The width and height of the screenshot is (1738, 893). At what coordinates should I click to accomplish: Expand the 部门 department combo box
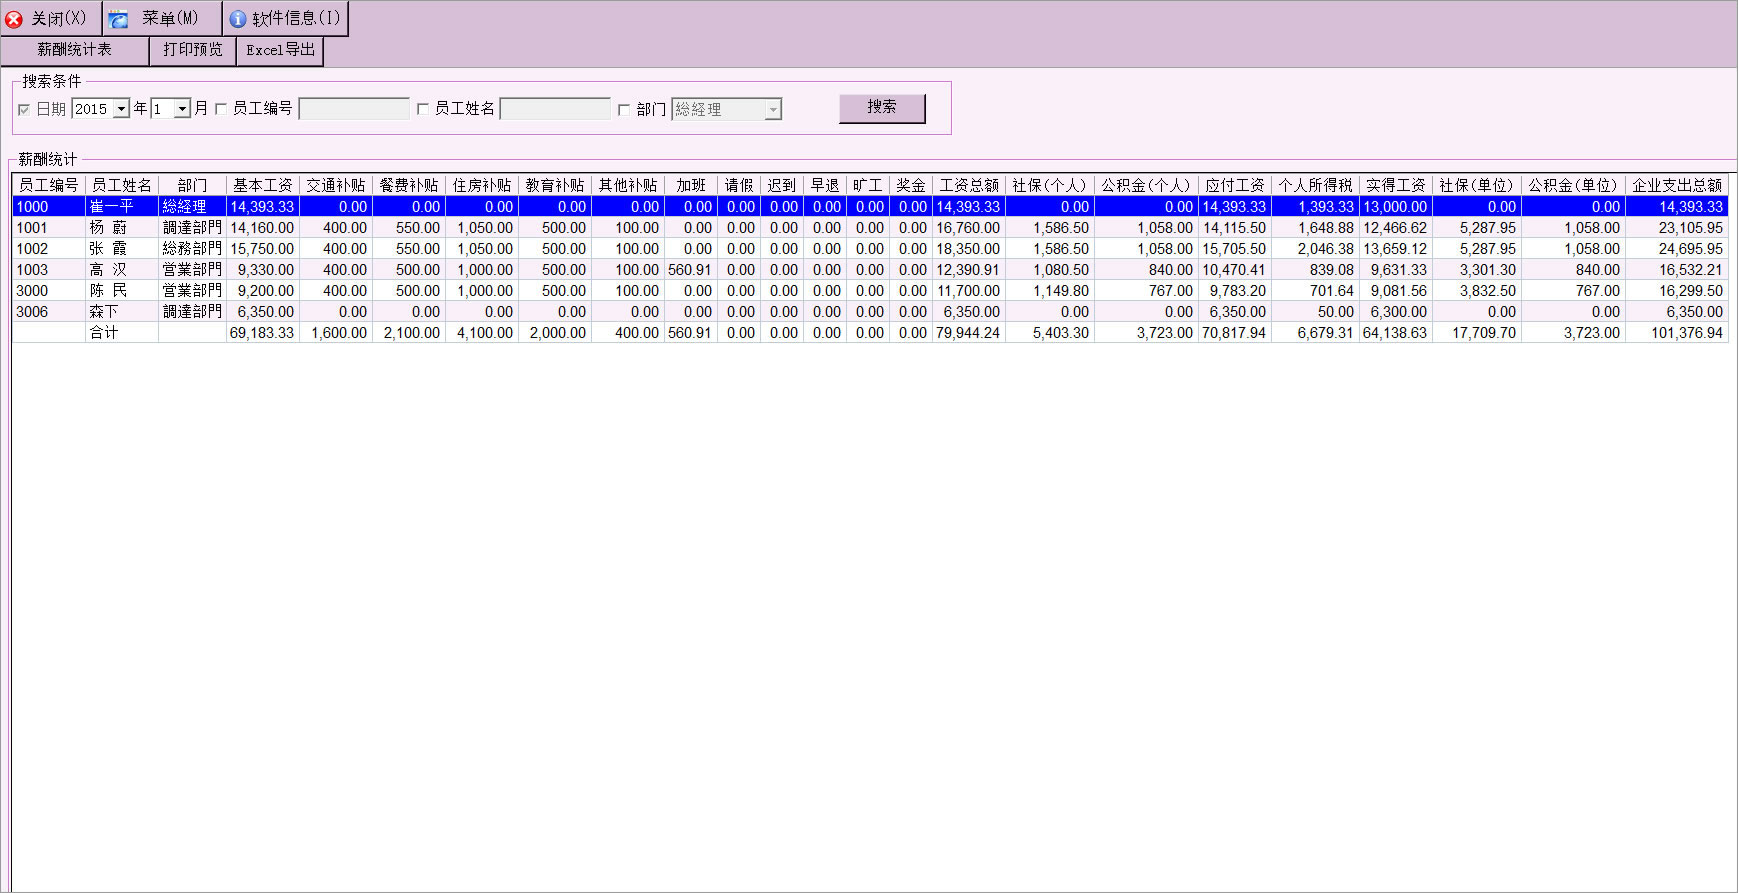[x=773, y=110]
